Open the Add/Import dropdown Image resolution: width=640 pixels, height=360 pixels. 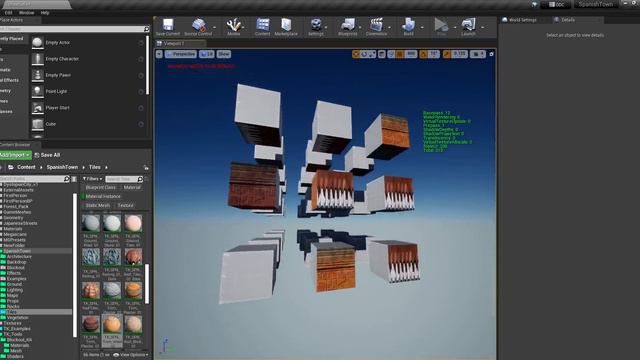(15, 155)
